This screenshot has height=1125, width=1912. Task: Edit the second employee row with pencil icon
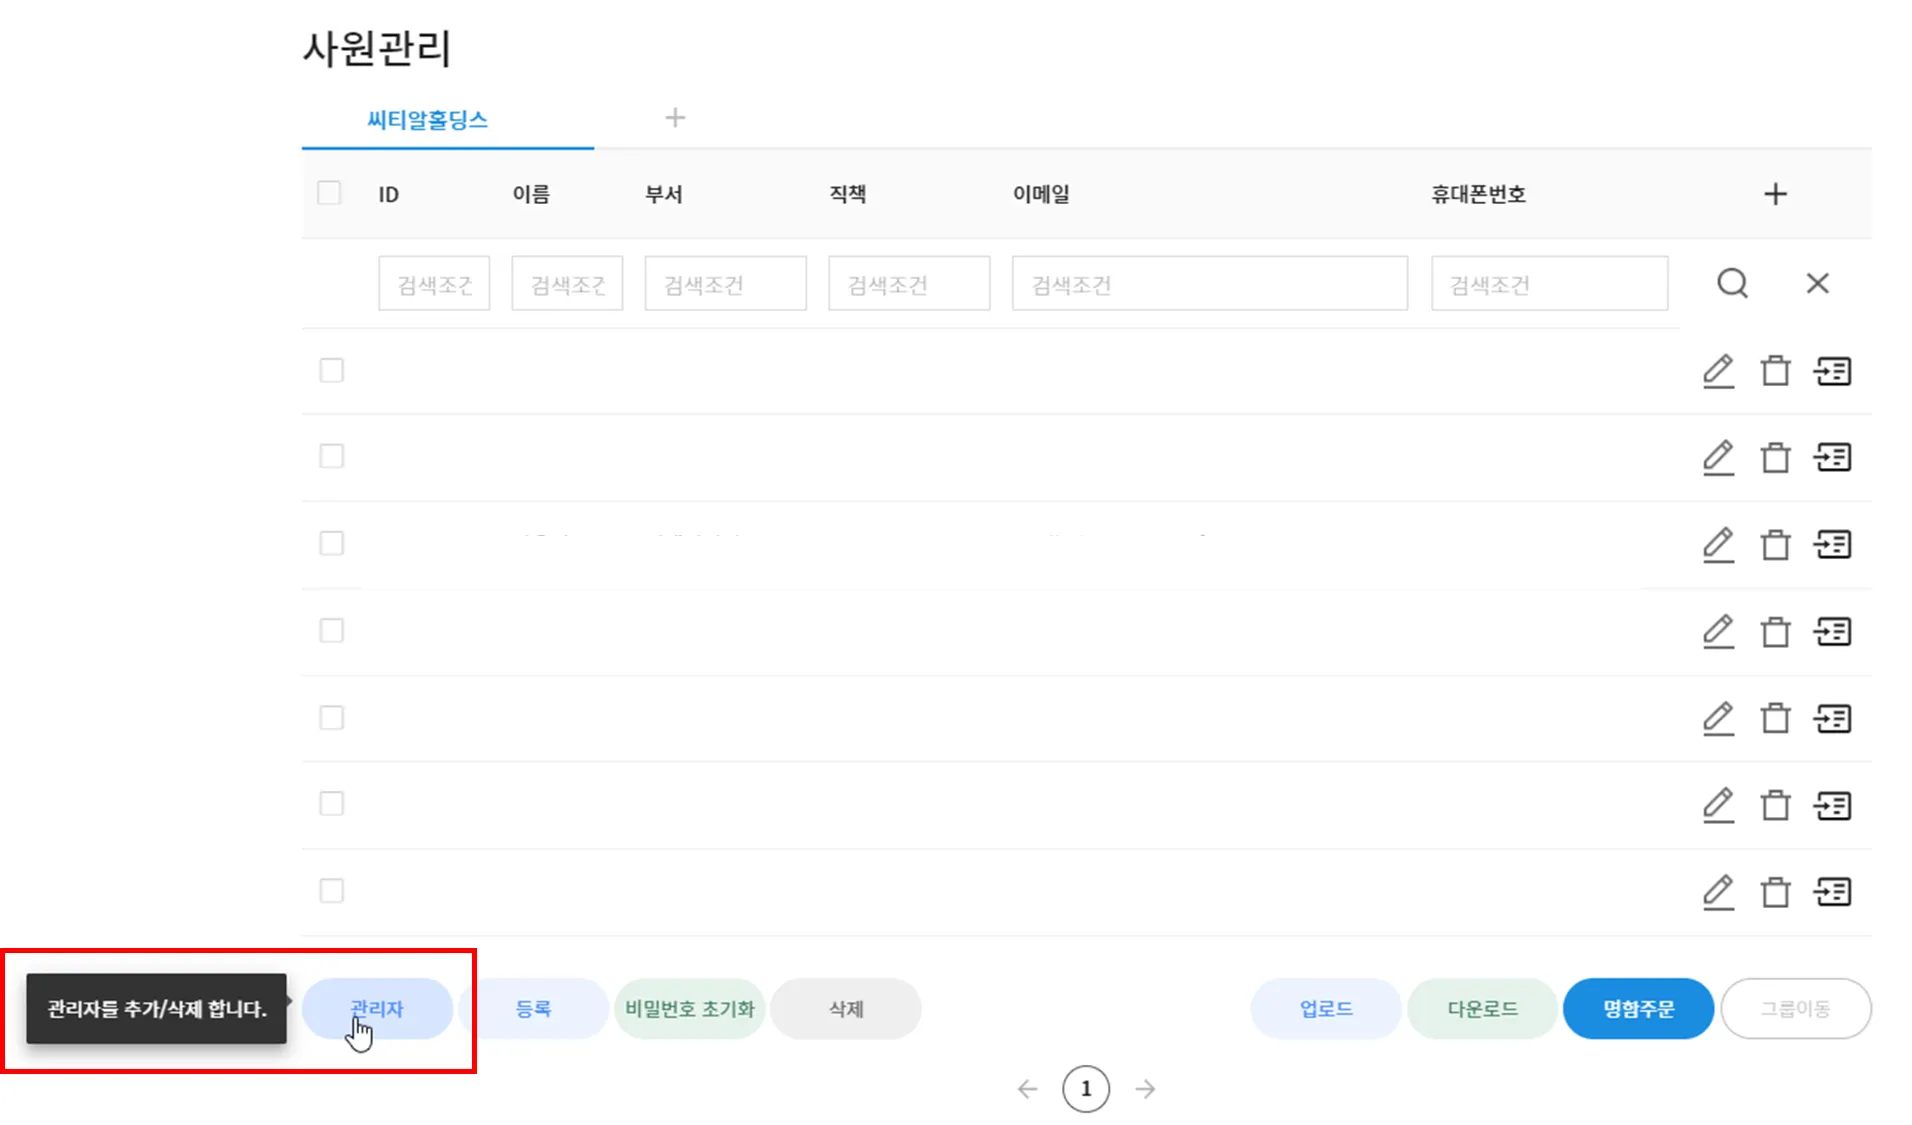1718,457
